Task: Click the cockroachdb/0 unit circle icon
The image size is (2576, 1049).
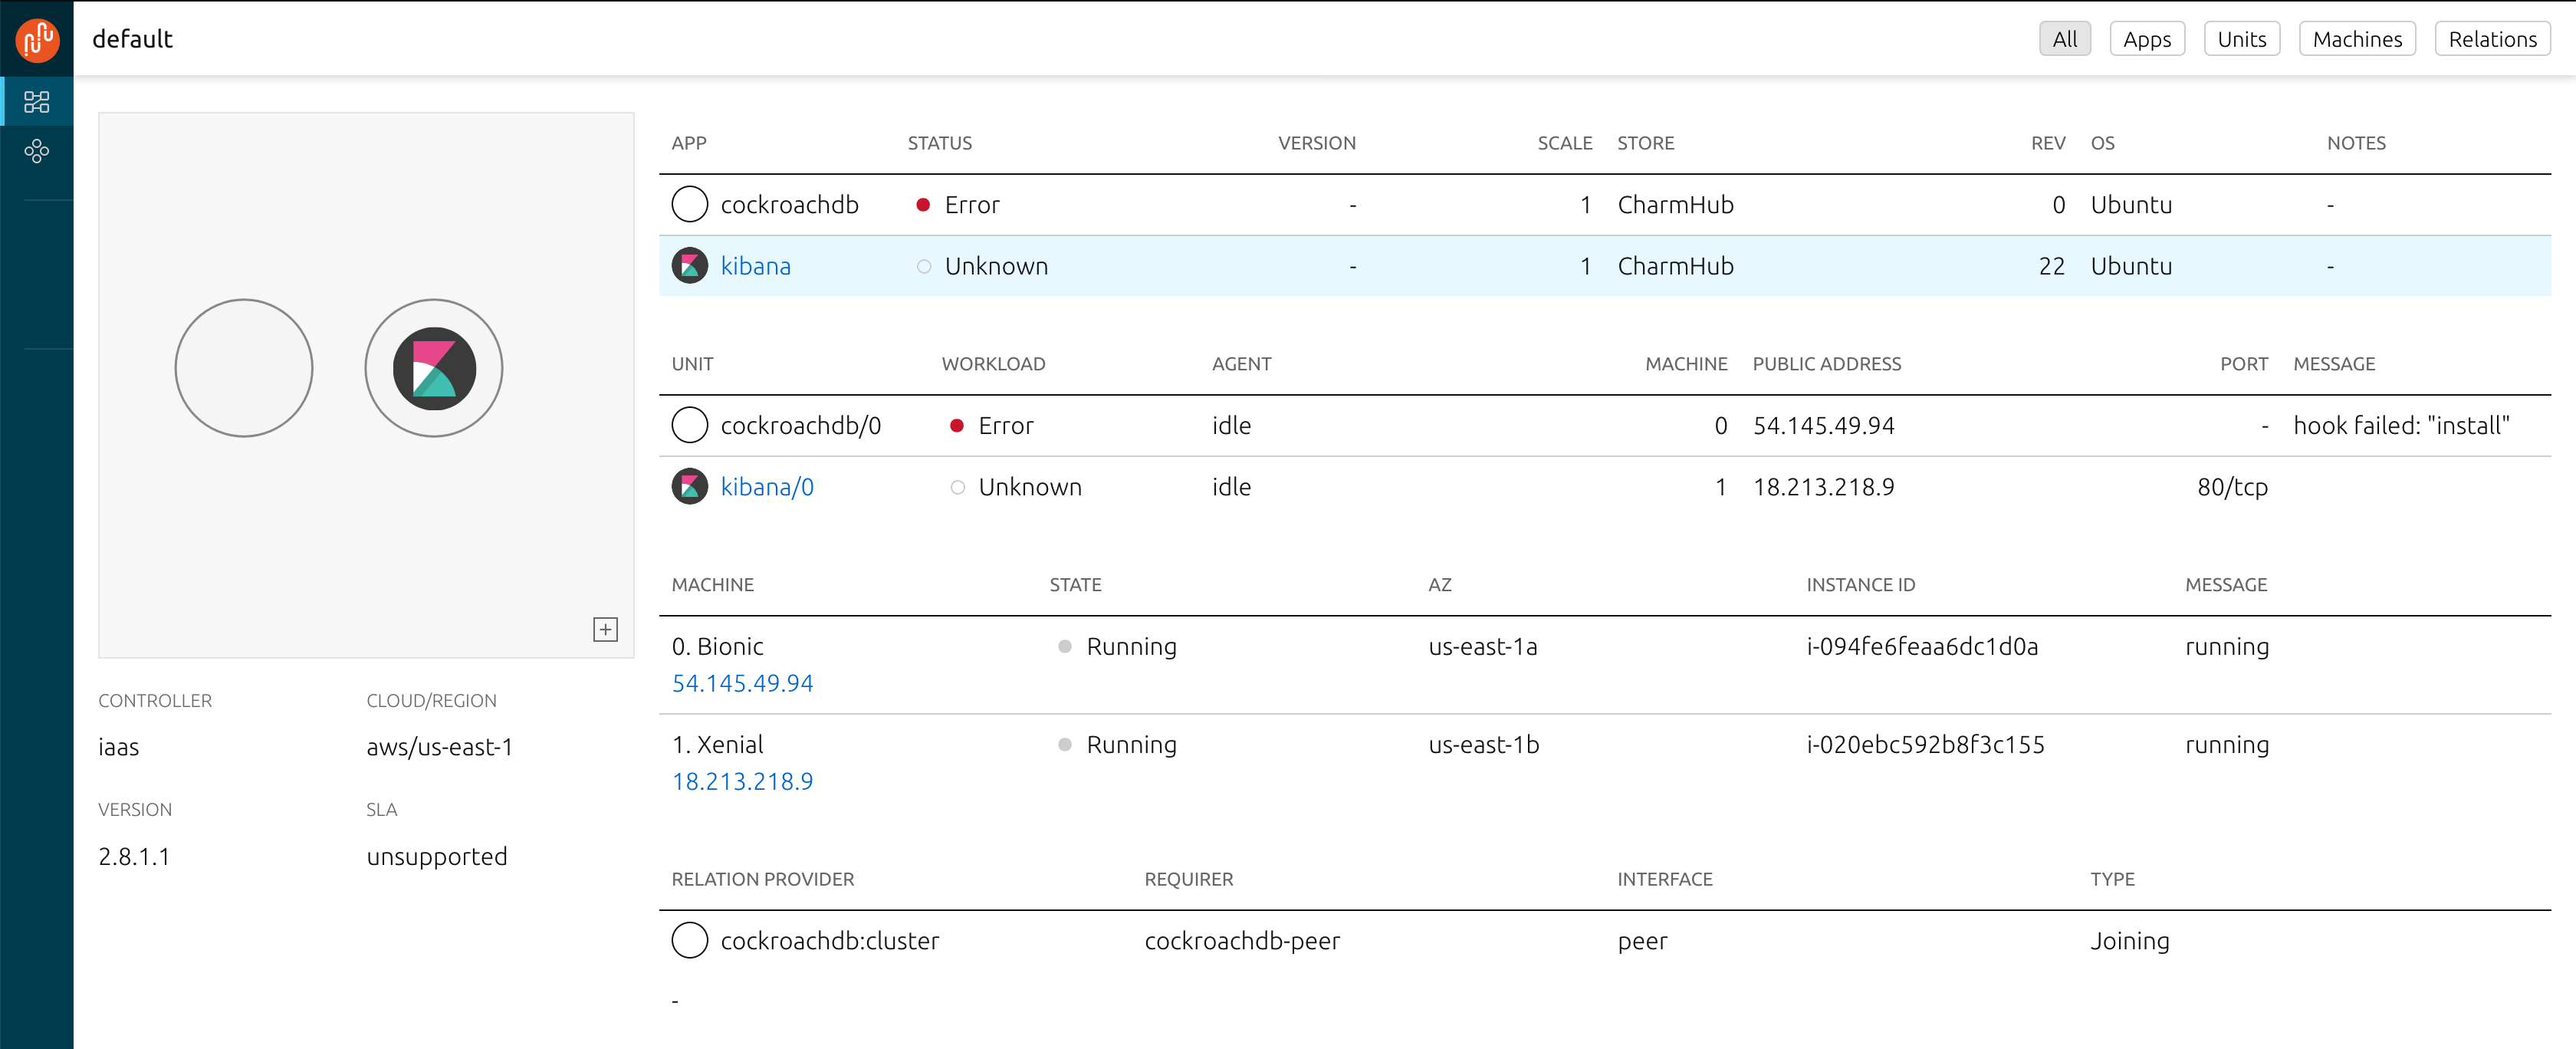Action: point(689,424)
